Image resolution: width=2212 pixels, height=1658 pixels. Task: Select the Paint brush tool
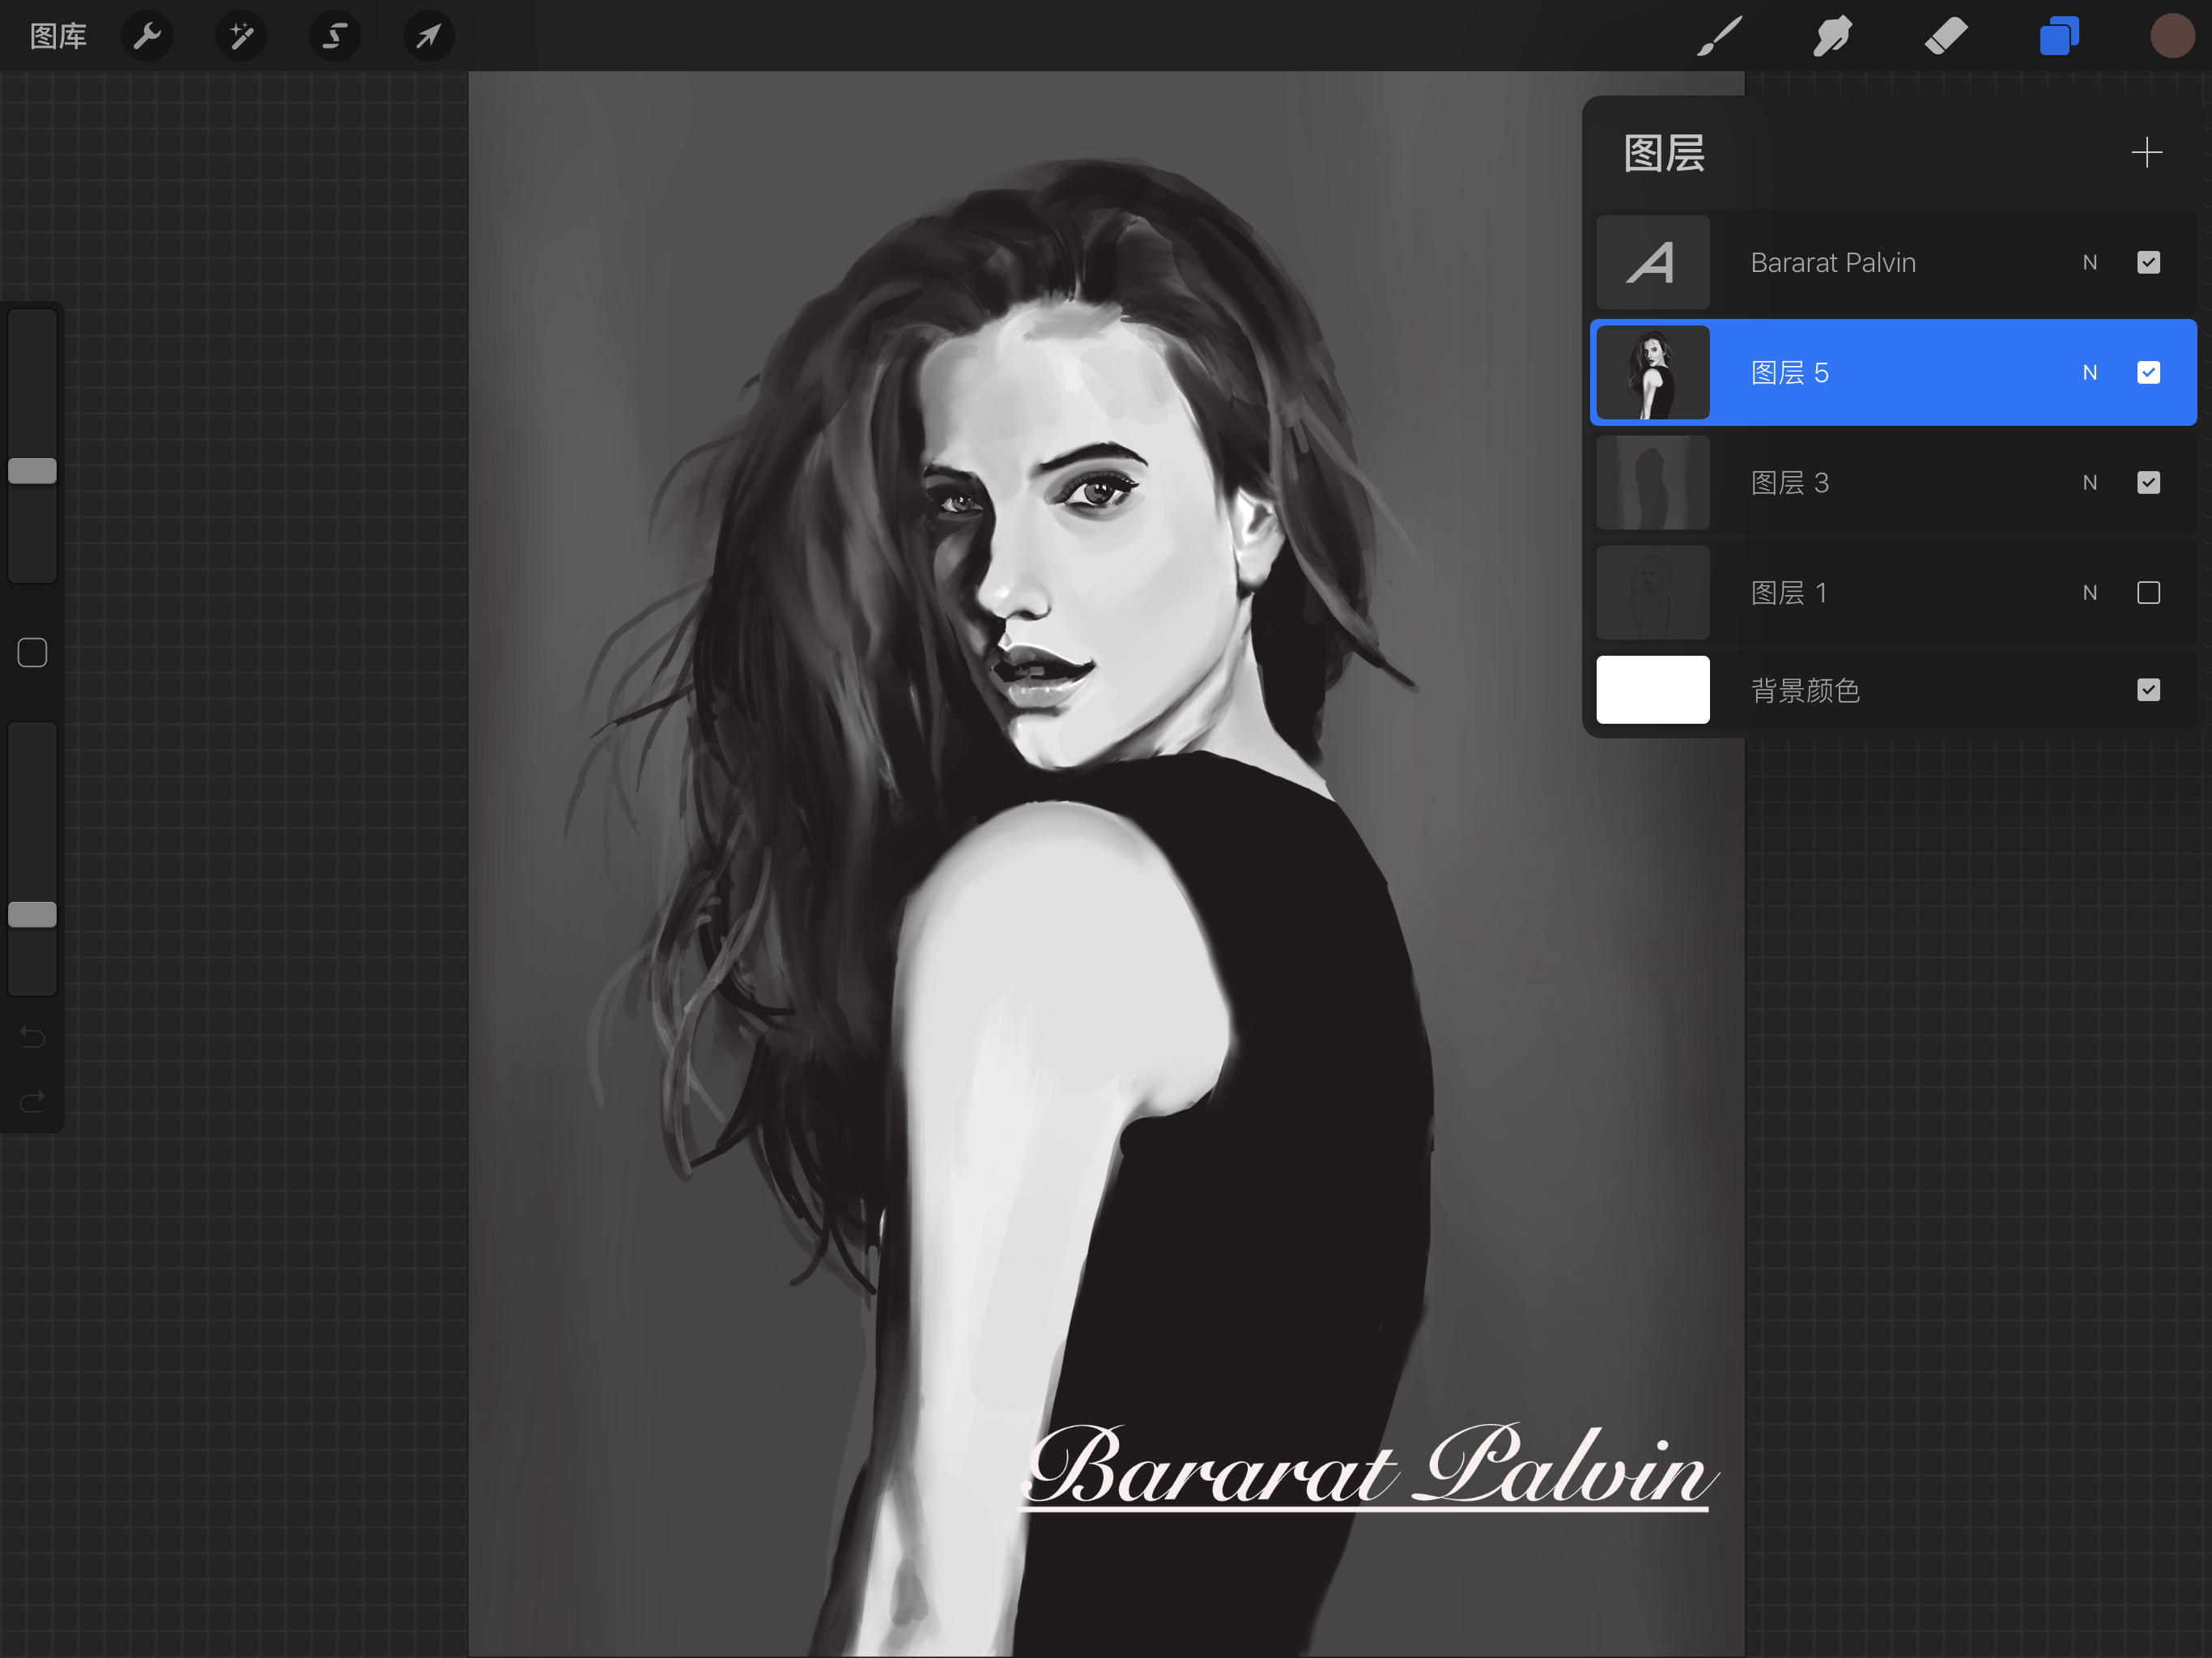point(1720,36)
